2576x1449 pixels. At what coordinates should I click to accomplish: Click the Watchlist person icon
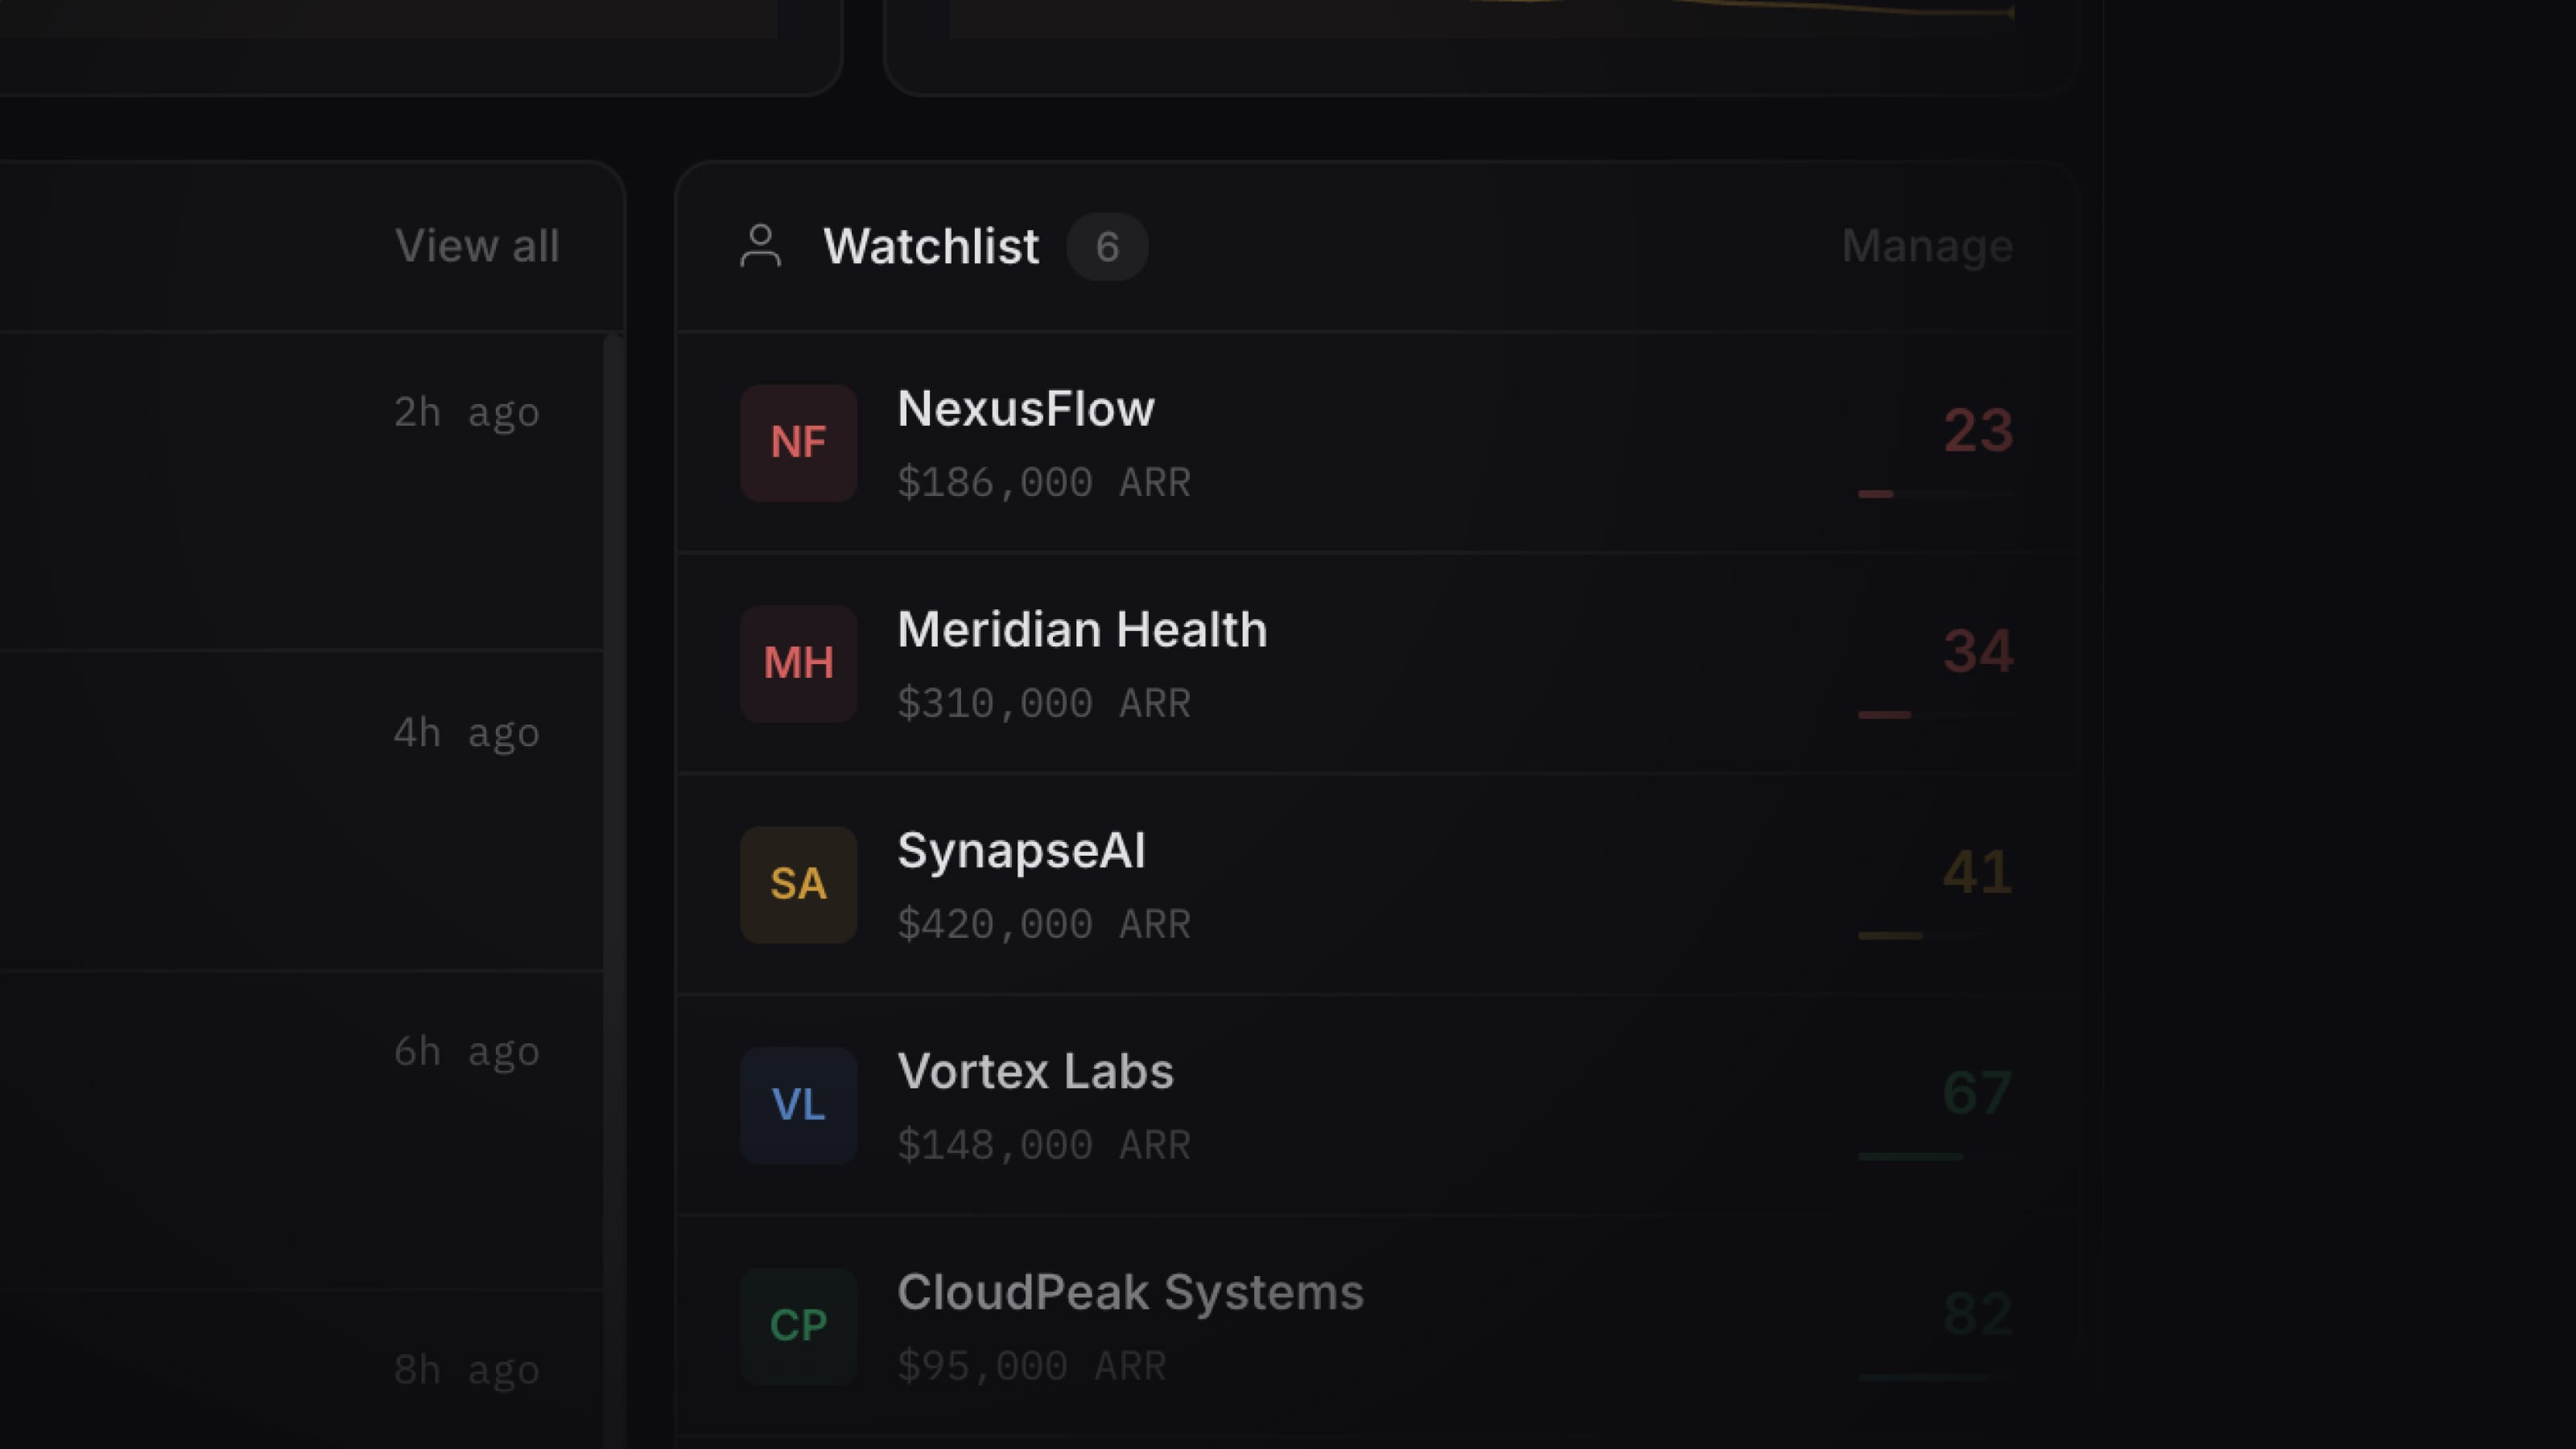(760, 246)
